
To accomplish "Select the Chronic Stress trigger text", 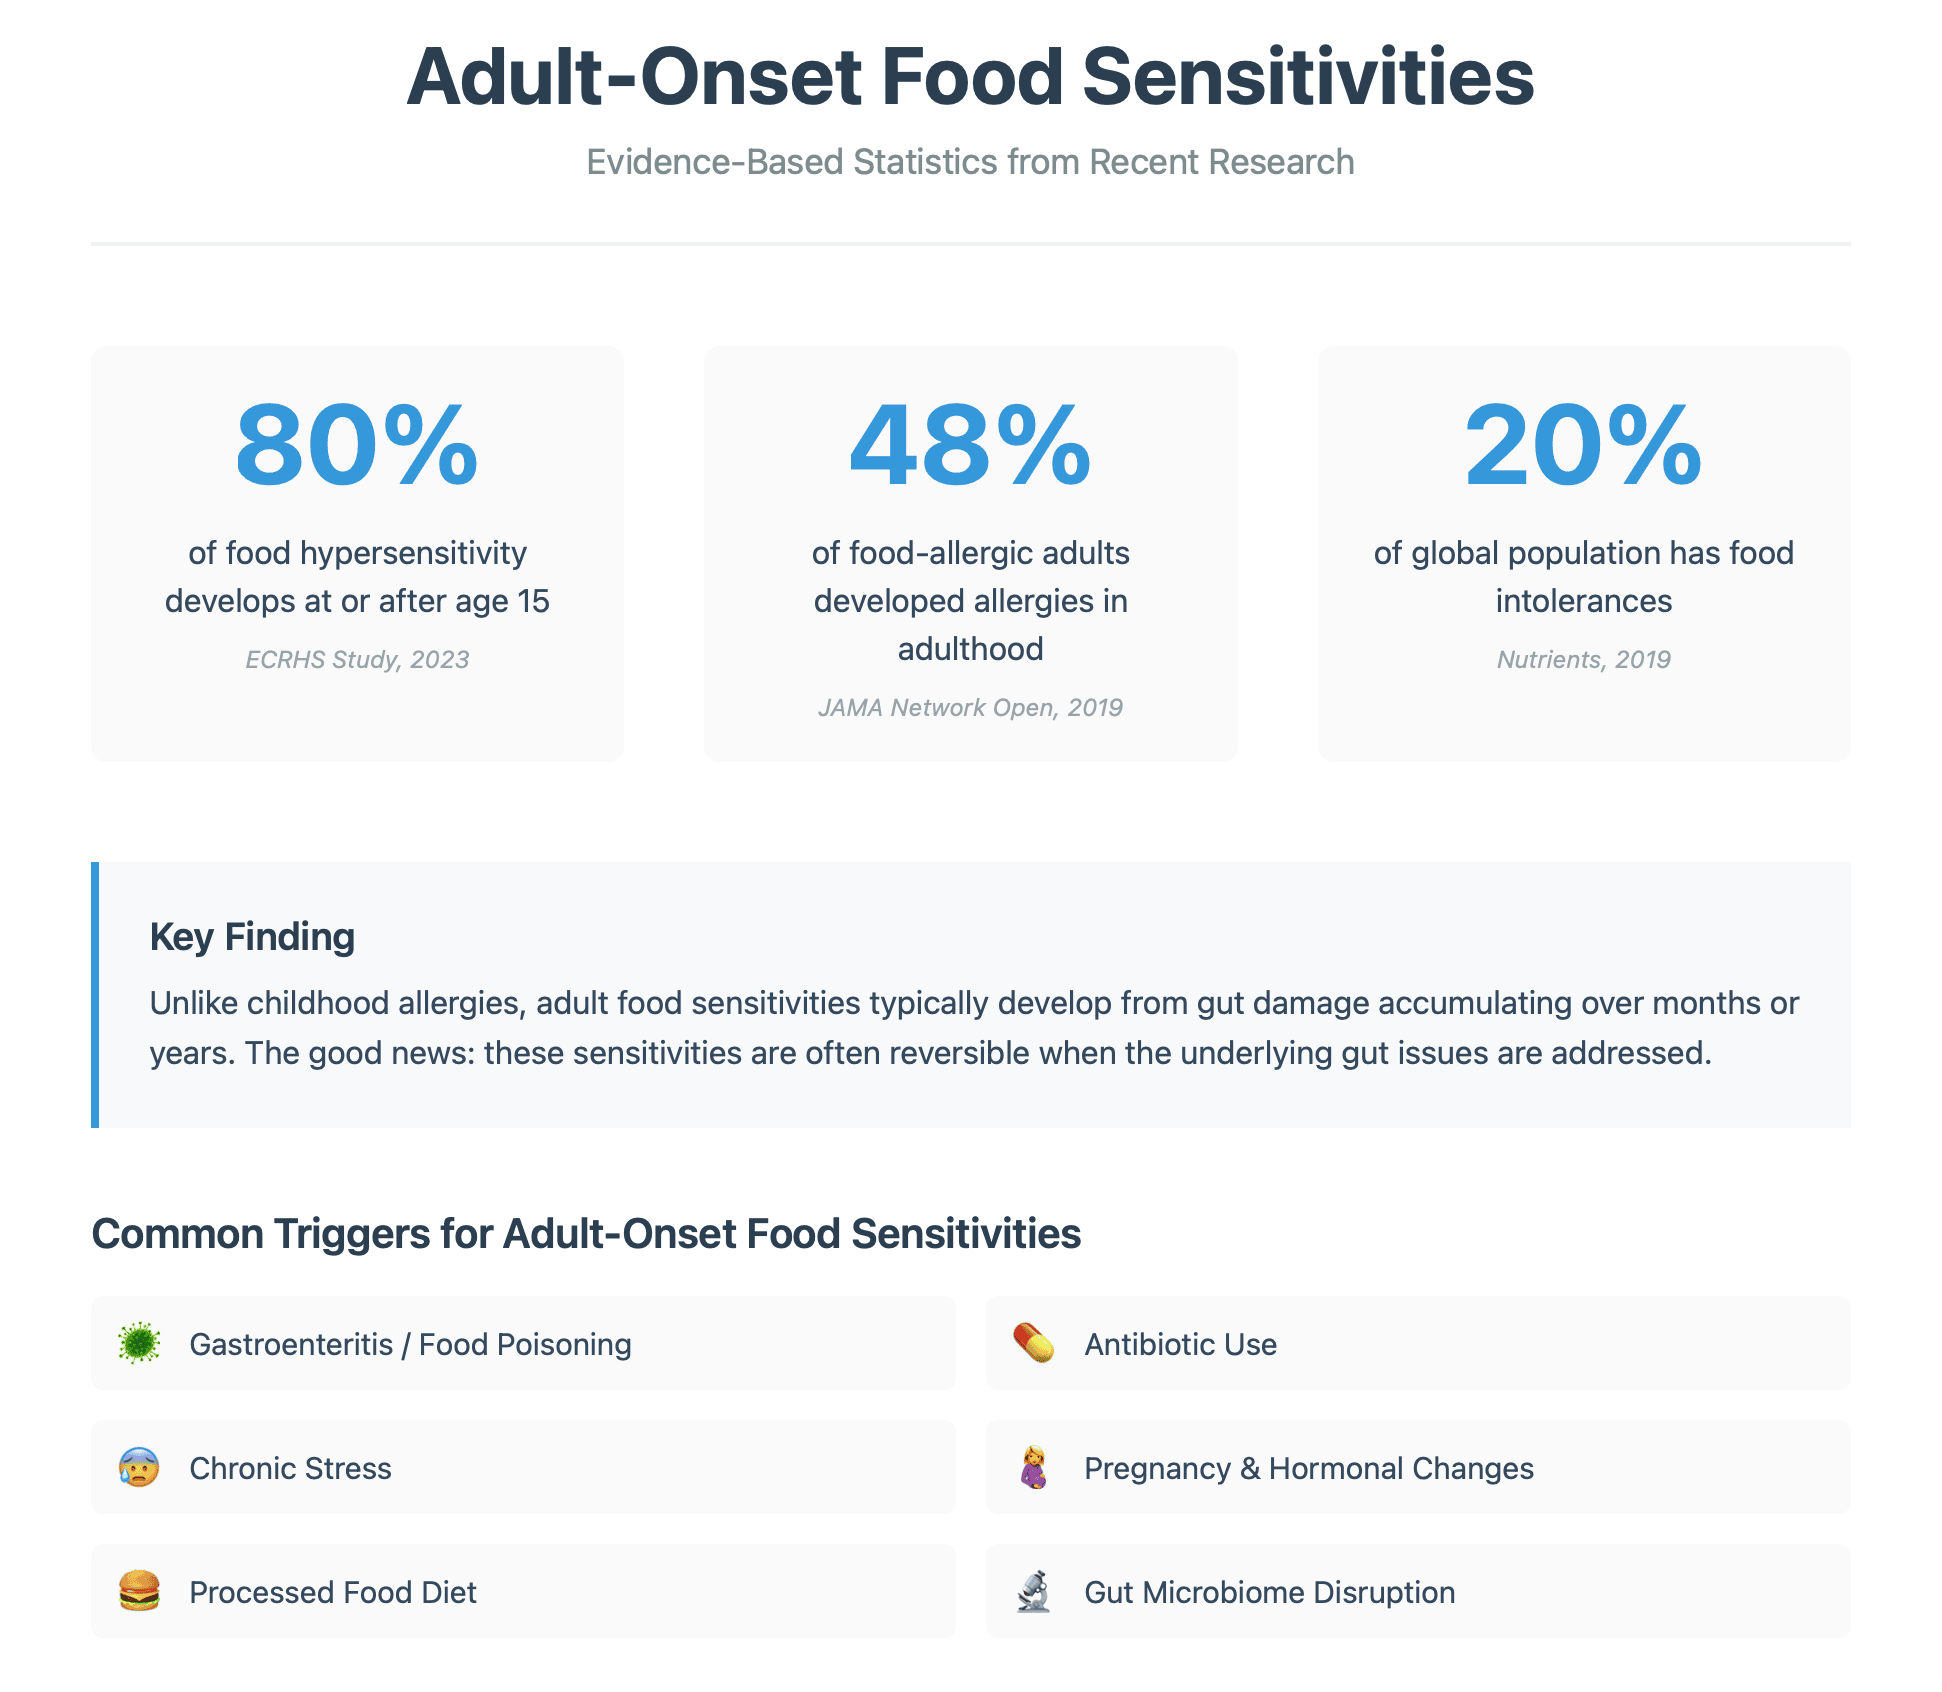I will [290, 1468].
